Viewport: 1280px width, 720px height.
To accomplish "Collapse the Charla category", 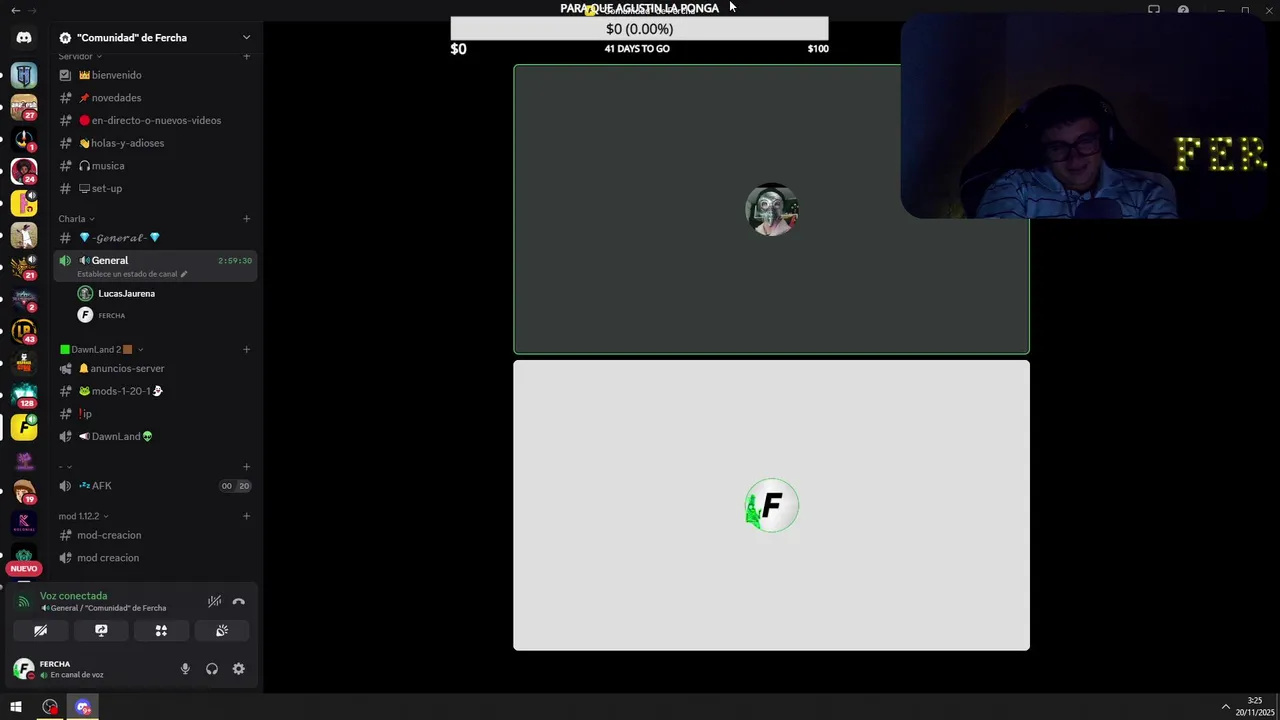I will pyautogui.click(x=76, y=219).
